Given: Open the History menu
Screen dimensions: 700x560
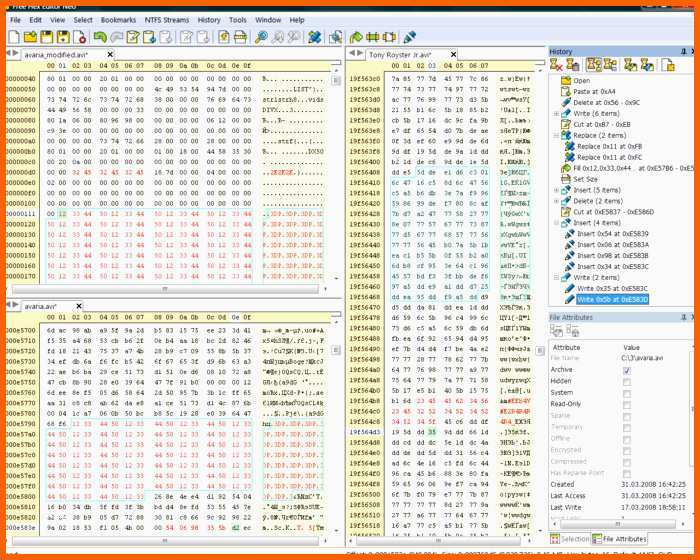Looking at the screenshot, I should pyautogui.click(x=209, y=20).
